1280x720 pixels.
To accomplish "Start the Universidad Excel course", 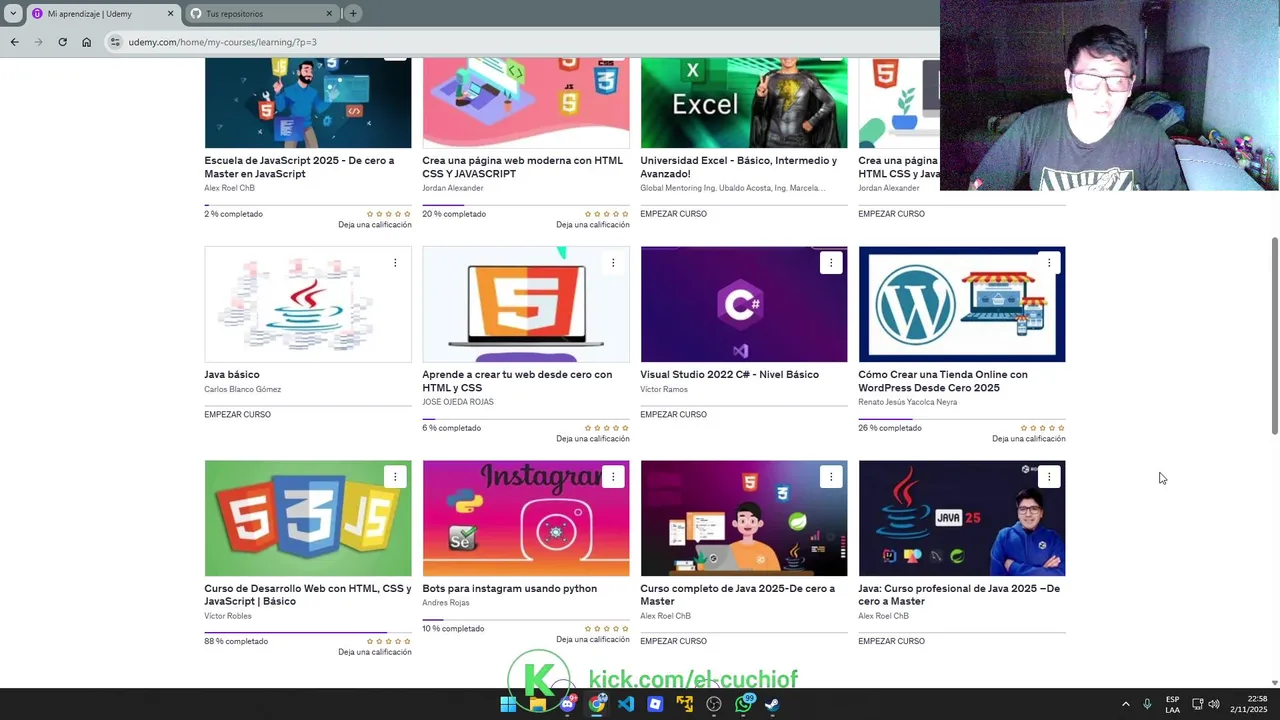I will pyautogui.click(x=673, y=214).
